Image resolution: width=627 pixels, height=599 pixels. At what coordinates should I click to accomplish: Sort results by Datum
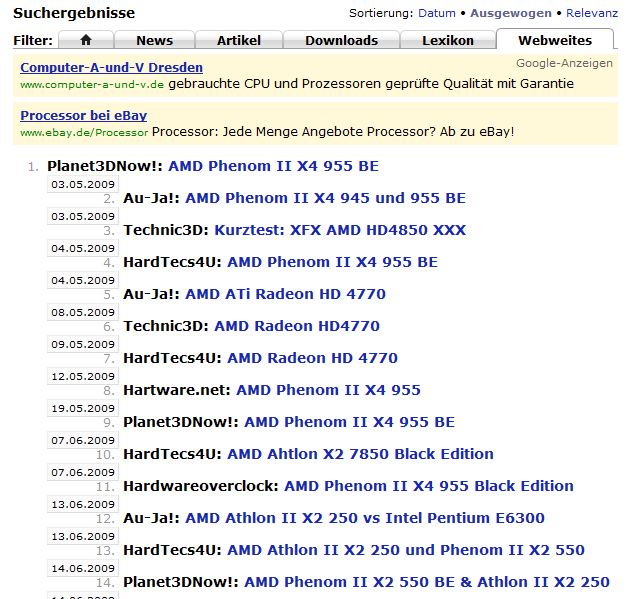pos(437,13)
